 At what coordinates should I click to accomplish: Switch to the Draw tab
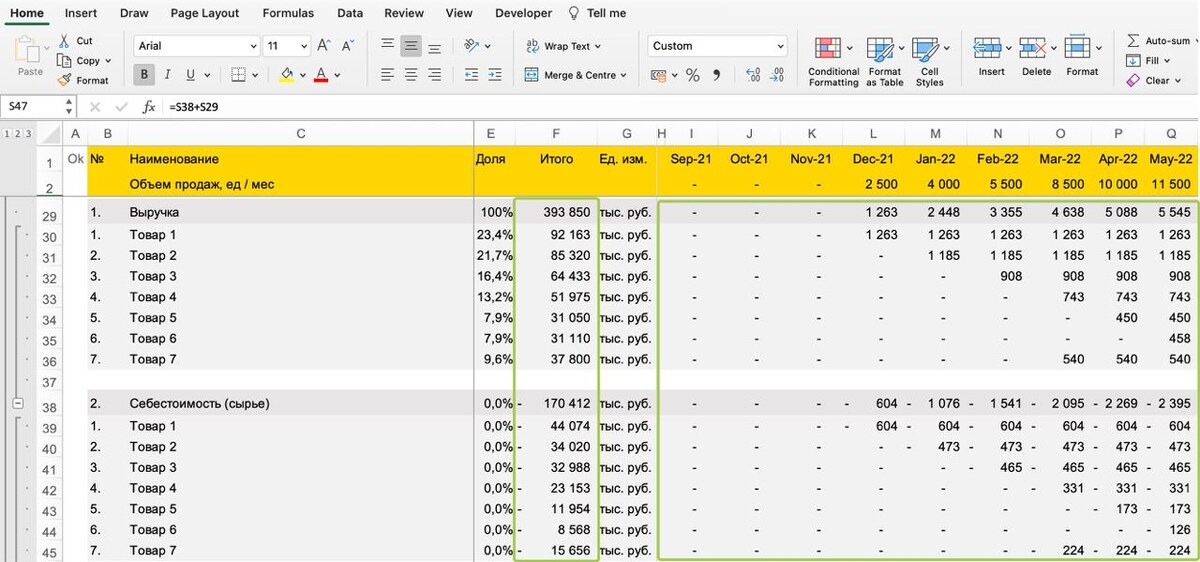(134, 13)
